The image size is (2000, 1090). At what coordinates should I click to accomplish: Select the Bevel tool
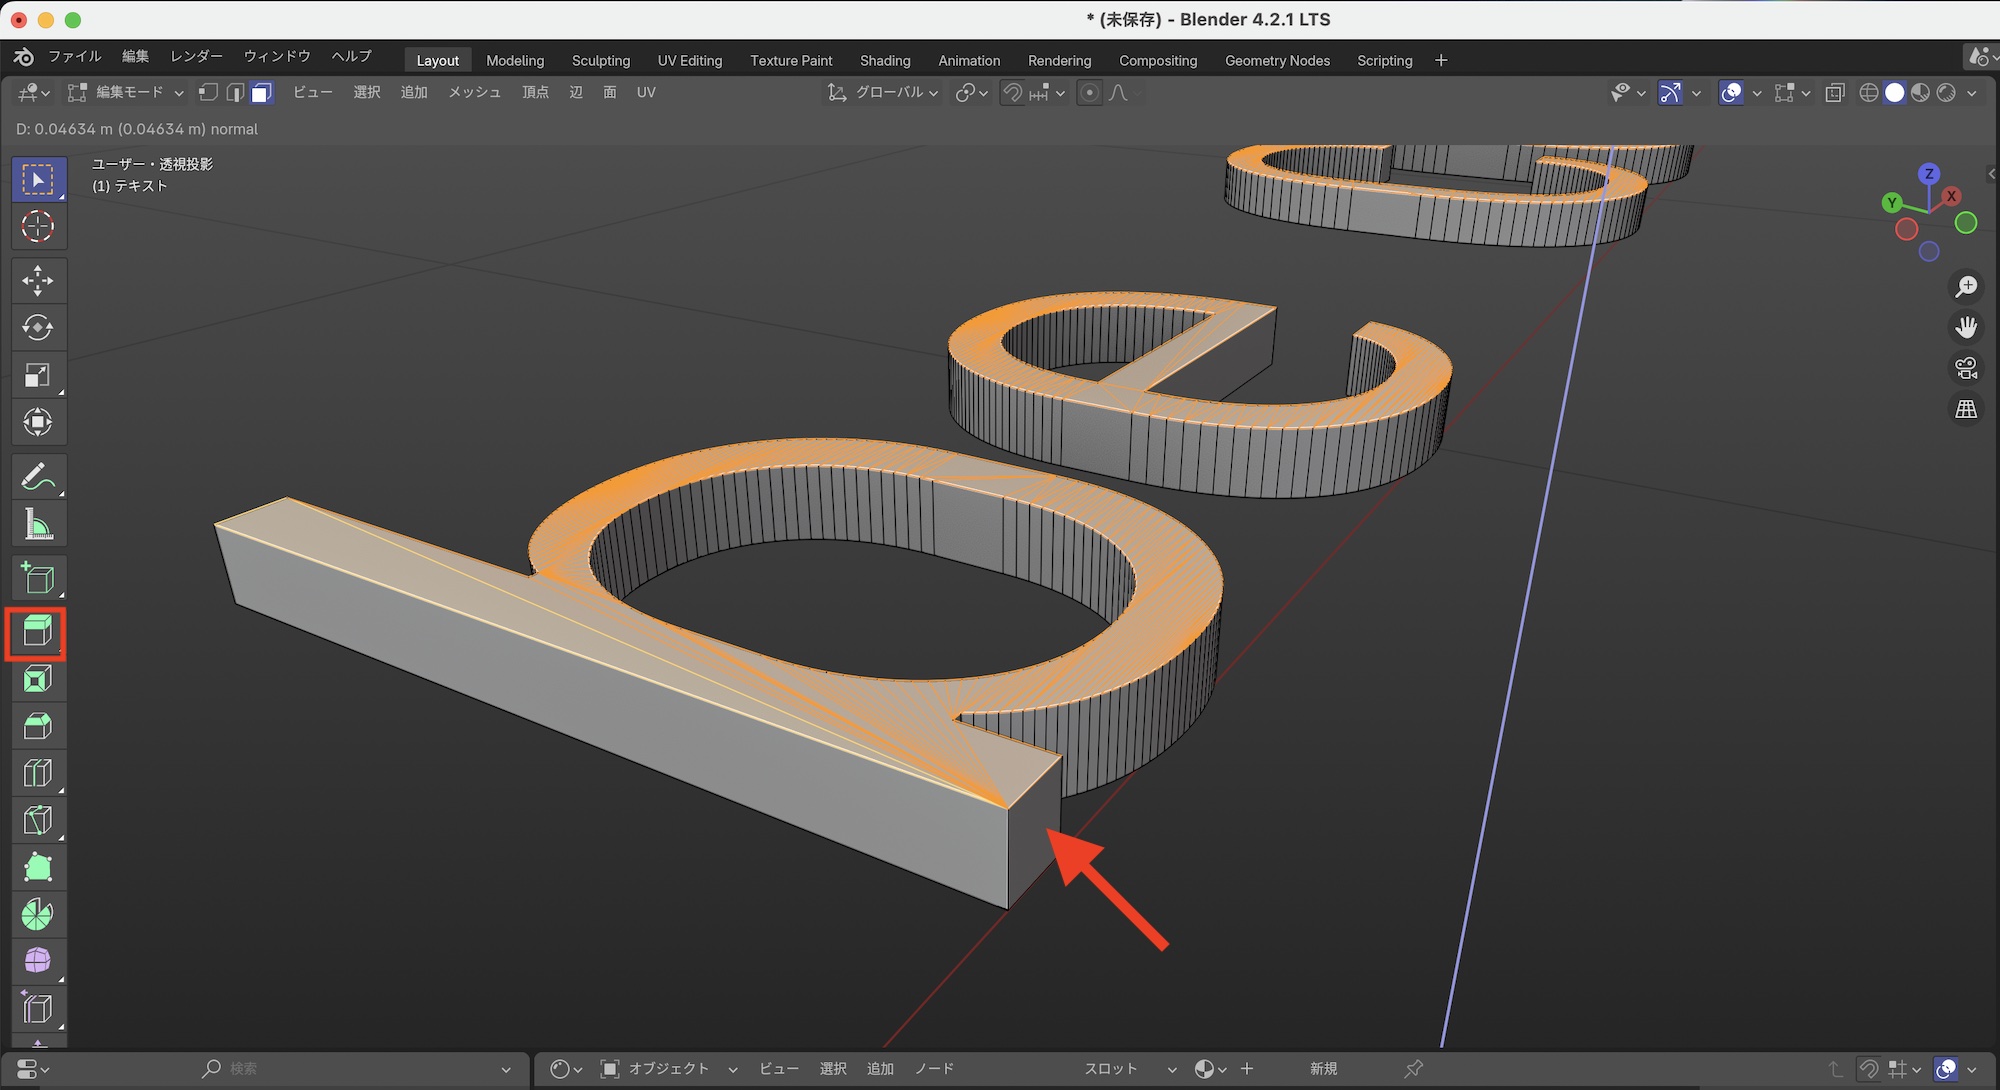click(x=37, y=727)
